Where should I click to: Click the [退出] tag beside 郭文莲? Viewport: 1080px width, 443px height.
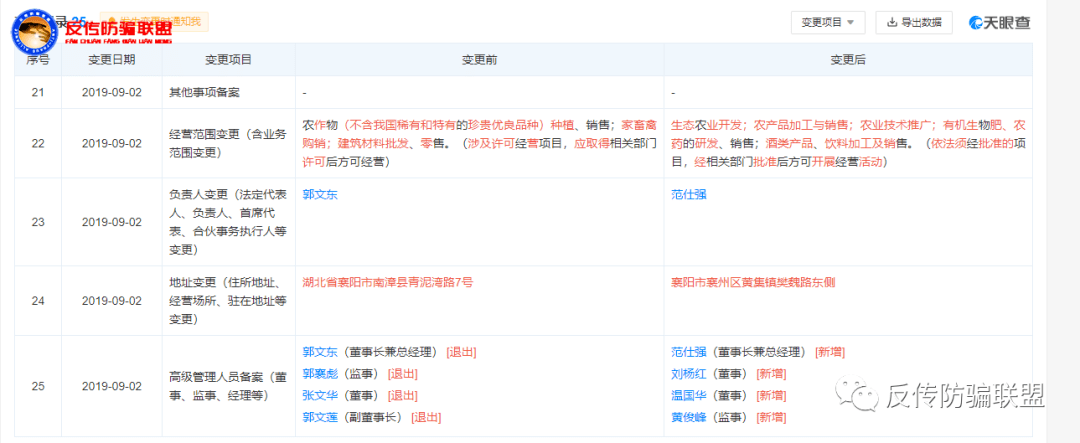coord(426,417)
